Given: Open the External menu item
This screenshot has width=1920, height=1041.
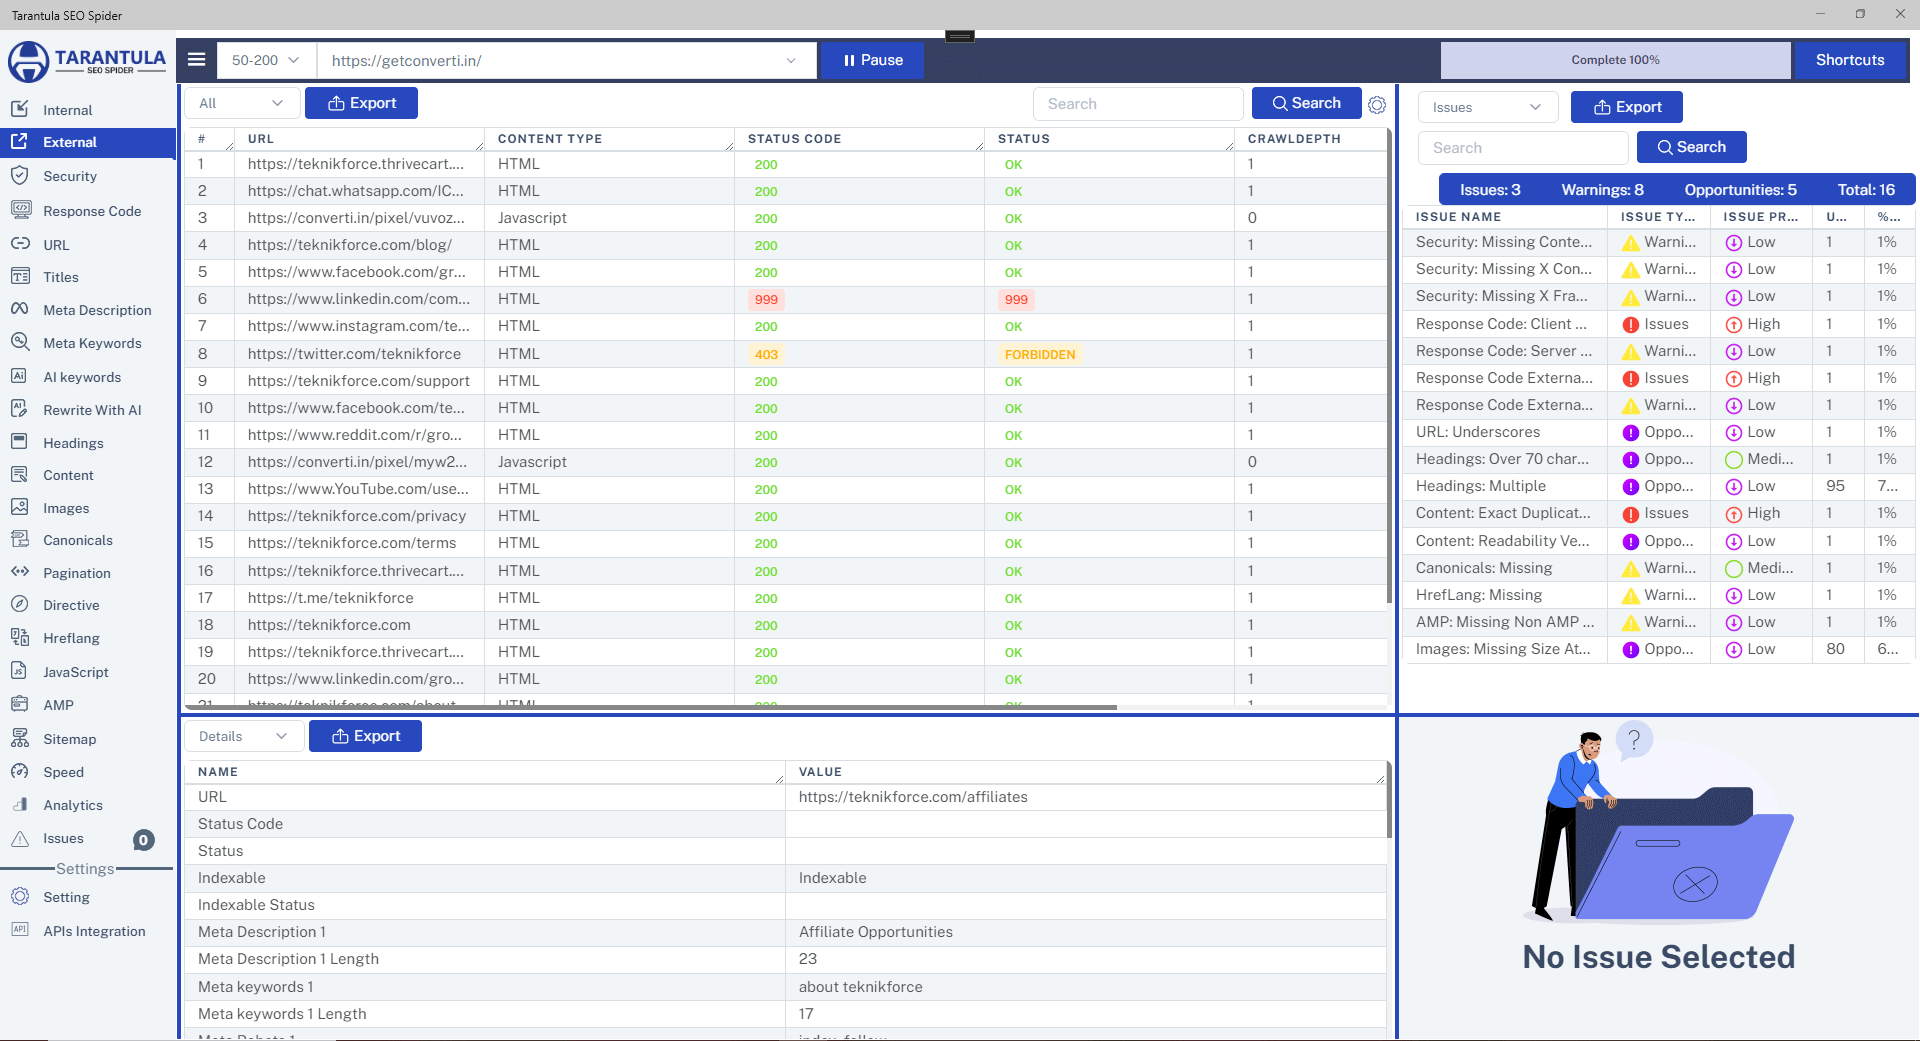Looking at the screenshot, I should click(x=88, y=142).
